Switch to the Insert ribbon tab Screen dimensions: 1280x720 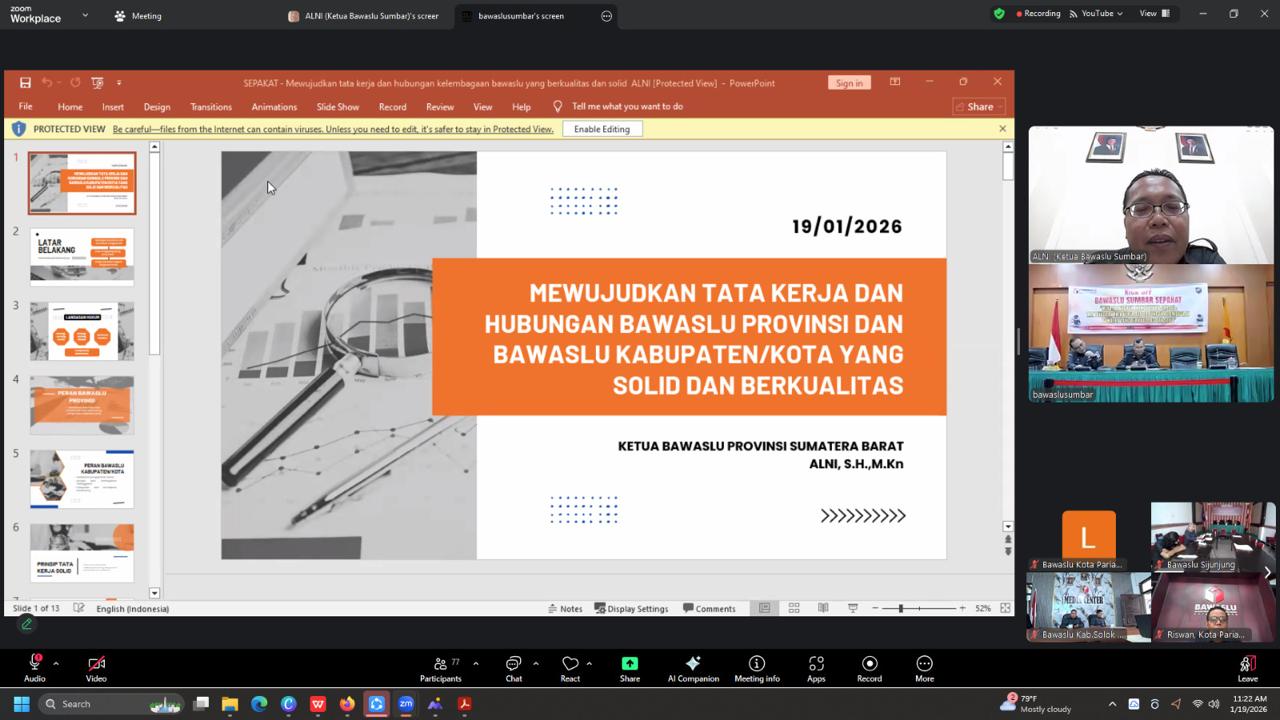pyautogui.click(x=113, y=107)
